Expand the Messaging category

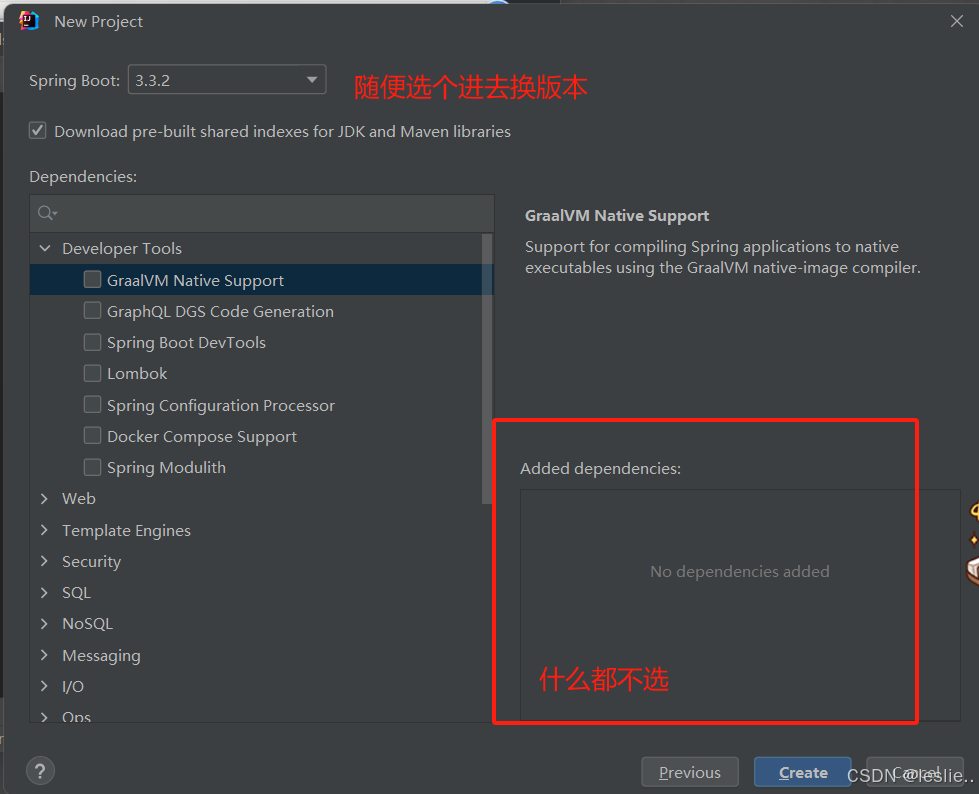[44, 655]
